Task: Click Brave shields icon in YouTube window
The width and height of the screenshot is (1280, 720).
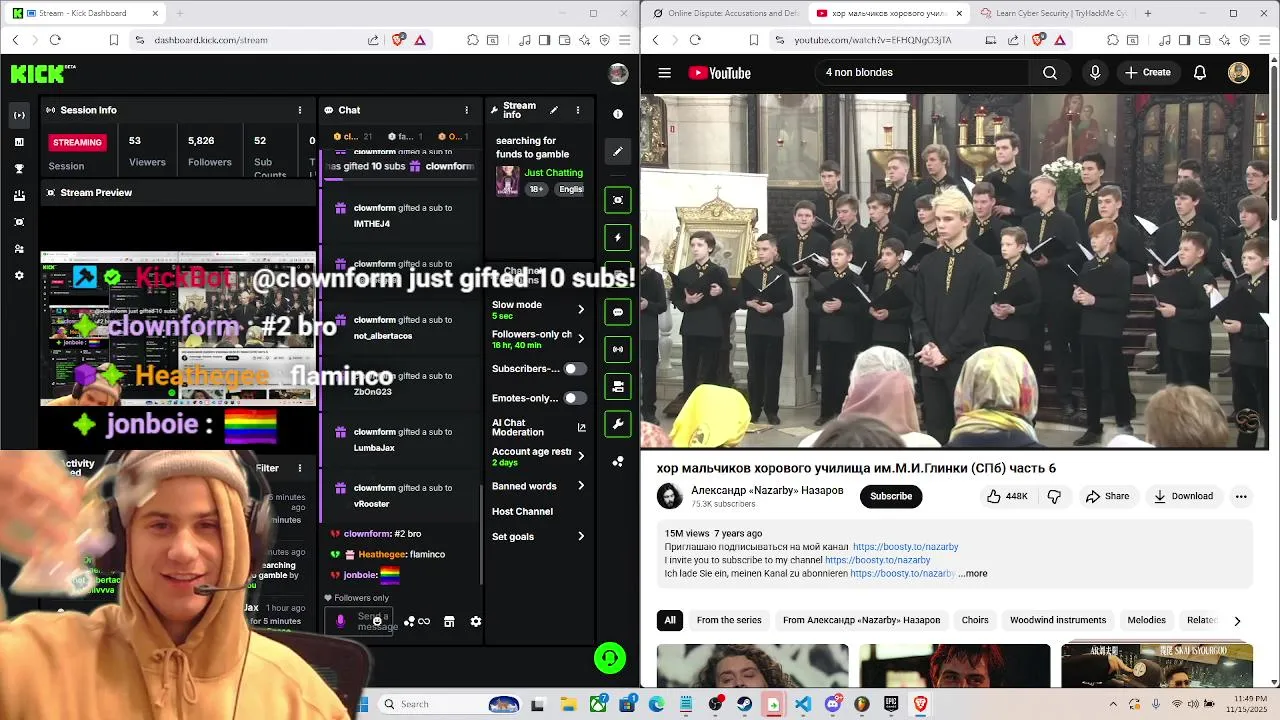Action: (x=1038, y=40)
